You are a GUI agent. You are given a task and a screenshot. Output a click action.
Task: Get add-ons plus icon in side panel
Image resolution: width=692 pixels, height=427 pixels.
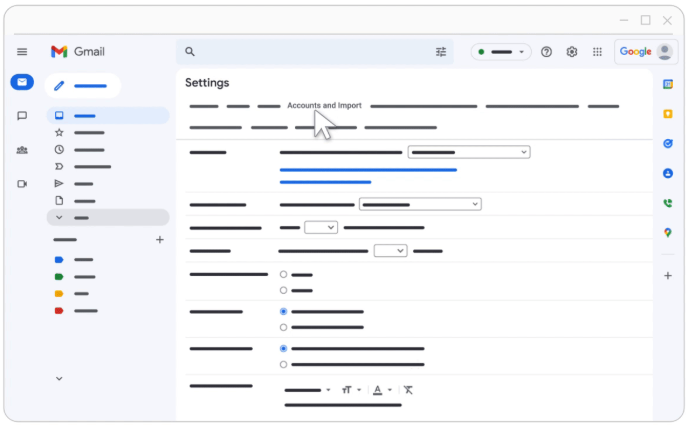coord(668,276)
